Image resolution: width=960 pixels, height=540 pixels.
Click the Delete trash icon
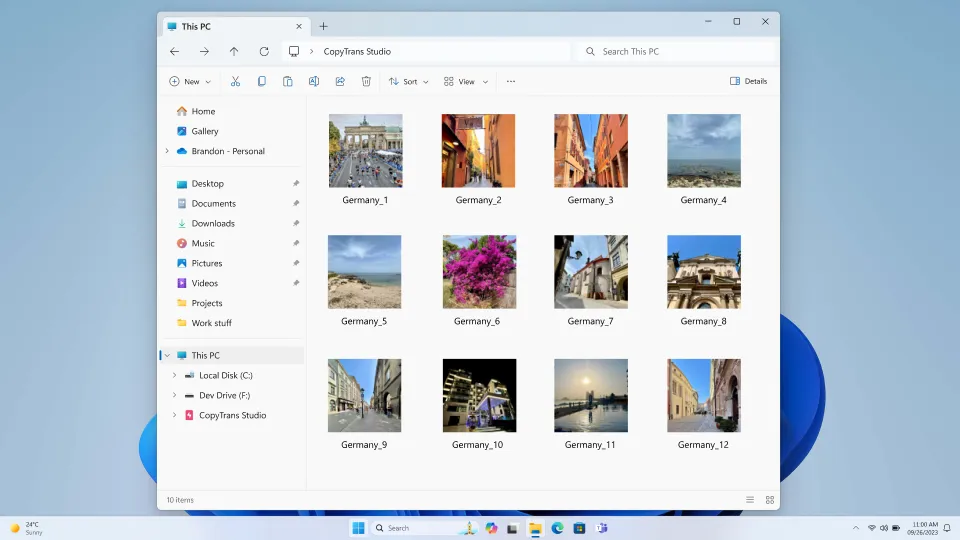pyautogui.click(x=366, y=81)
